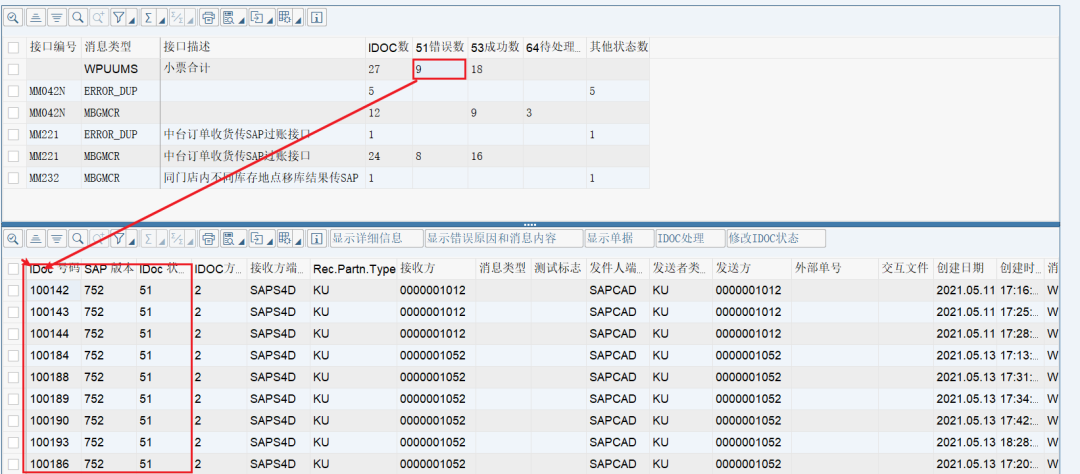Export the IDoc list

click(x=258, y=238)
